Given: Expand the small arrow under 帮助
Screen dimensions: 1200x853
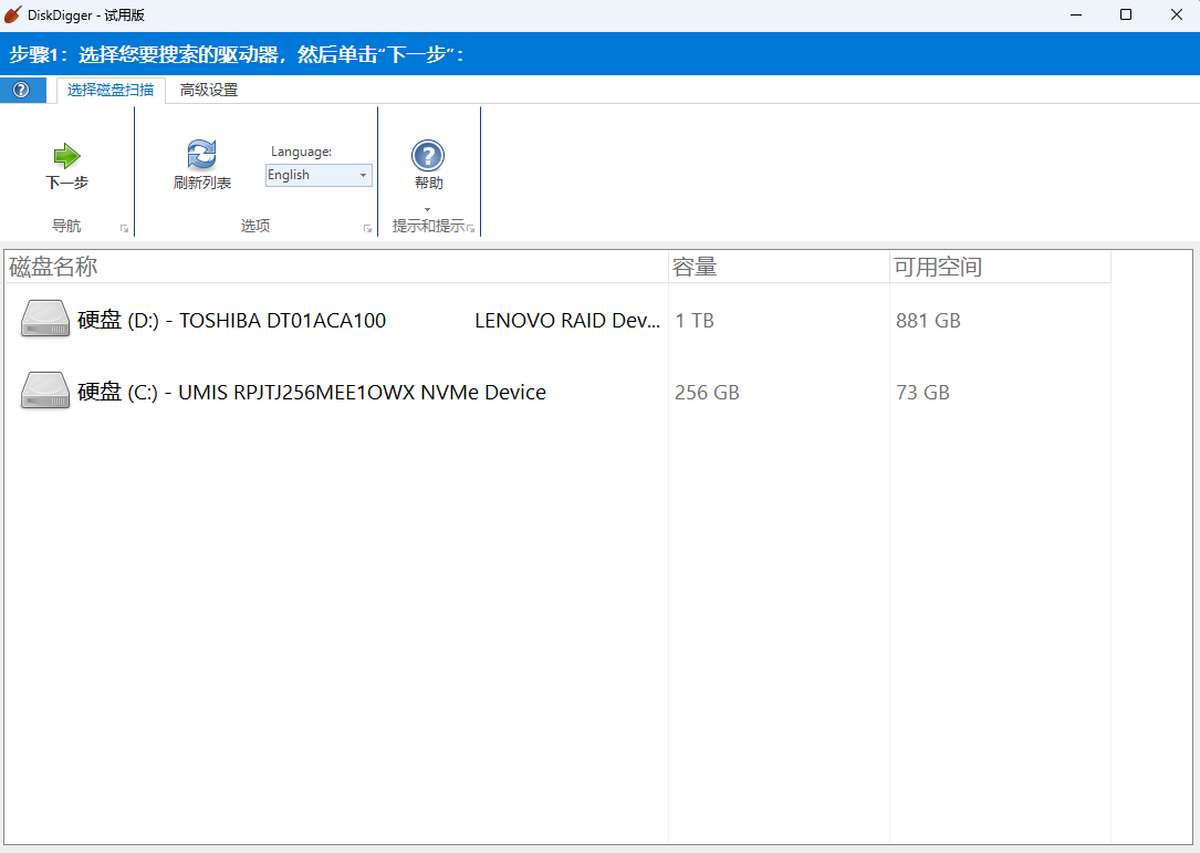Looking at the screenshot, I should (428, 209).
